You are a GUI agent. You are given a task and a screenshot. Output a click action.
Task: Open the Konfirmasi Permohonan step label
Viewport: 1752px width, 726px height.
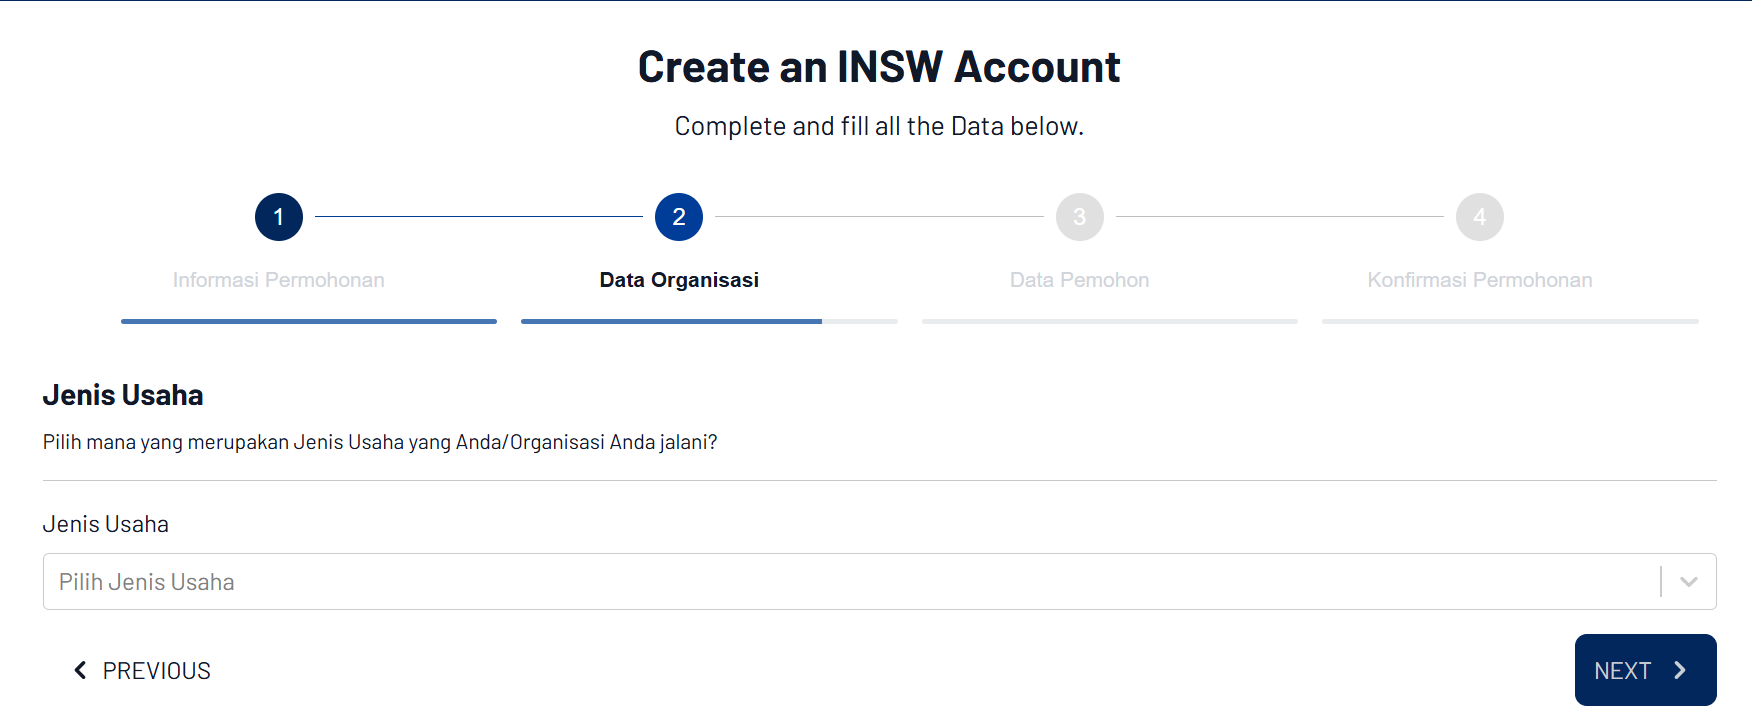(1480, 280)
